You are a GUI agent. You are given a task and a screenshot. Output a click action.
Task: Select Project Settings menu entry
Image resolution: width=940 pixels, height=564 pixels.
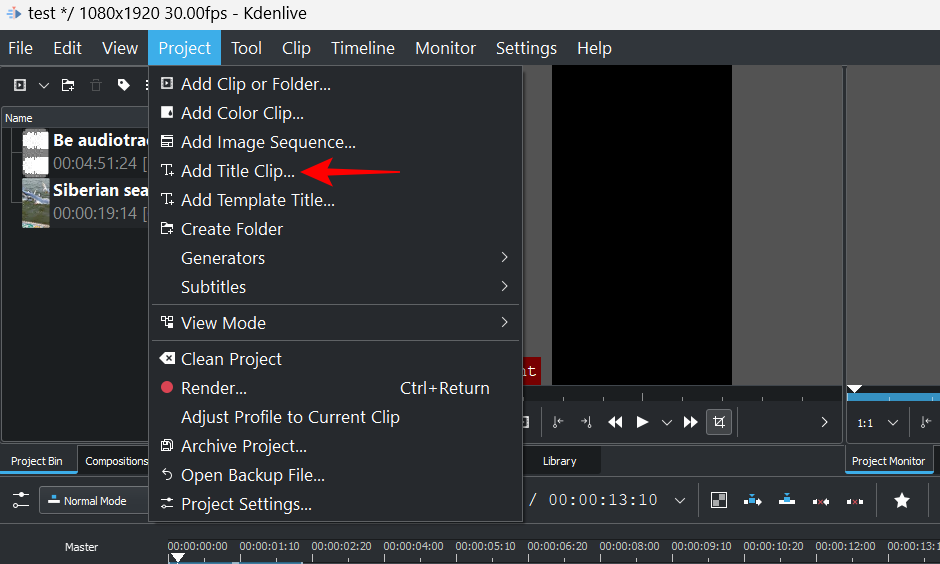pyautogui.click(x=246, y=504)
